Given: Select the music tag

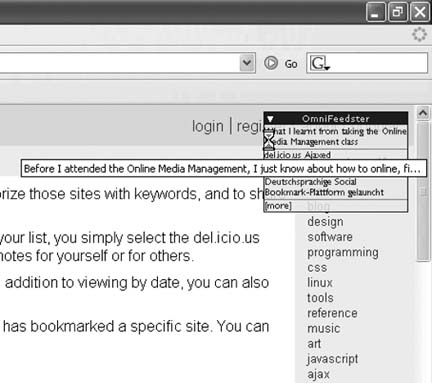Looking at the screenshot, I should click(324, 329).
